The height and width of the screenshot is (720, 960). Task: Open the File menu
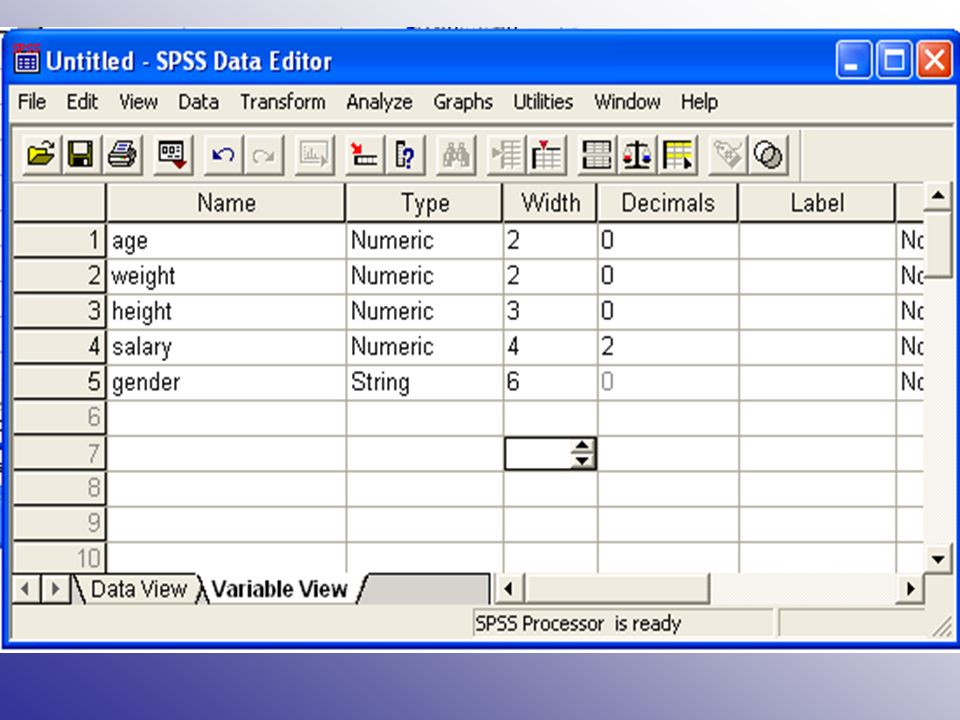coord(32,102)
